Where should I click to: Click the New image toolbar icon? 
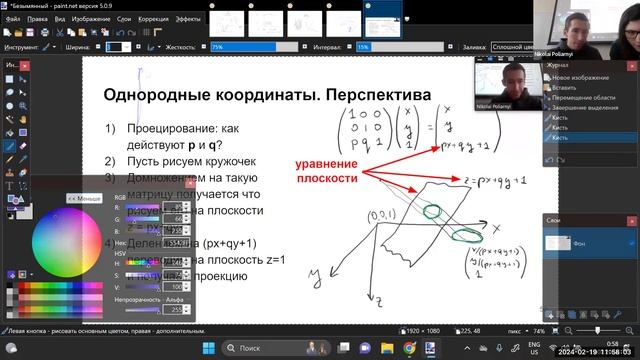(7, 32)
